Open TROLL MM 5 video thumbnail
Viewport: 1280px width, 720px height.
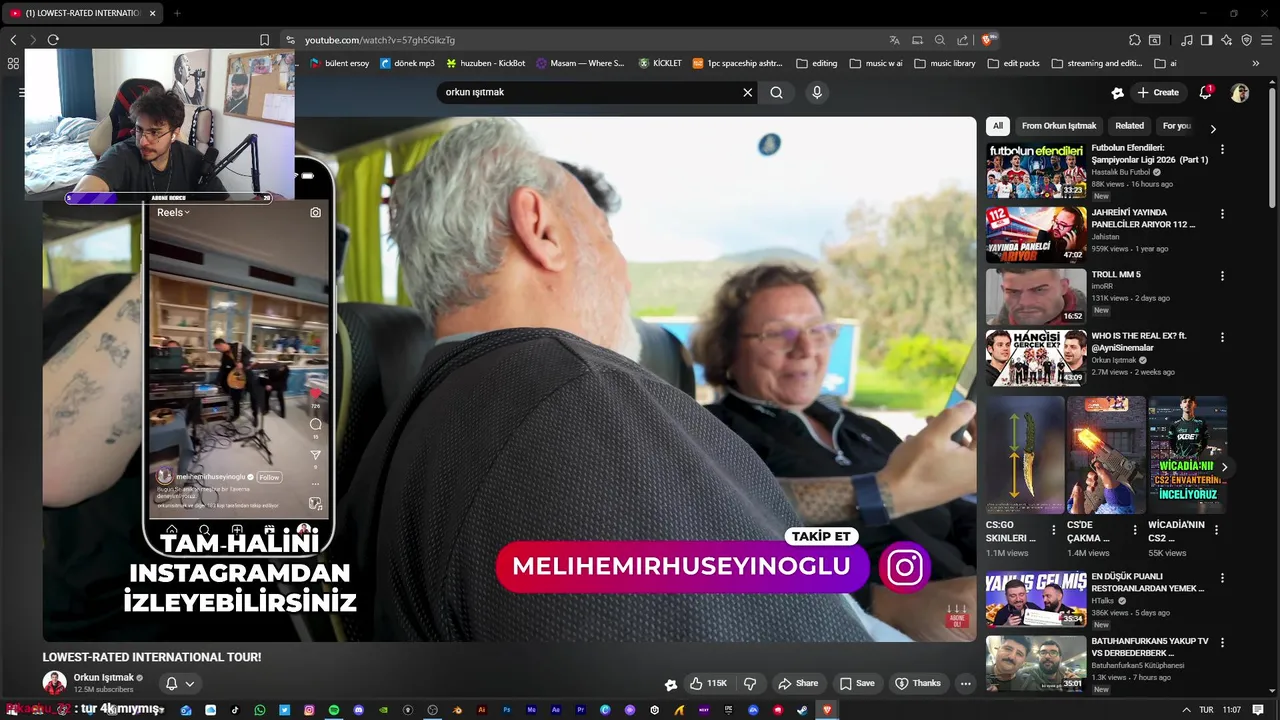tap(1036, 296)
